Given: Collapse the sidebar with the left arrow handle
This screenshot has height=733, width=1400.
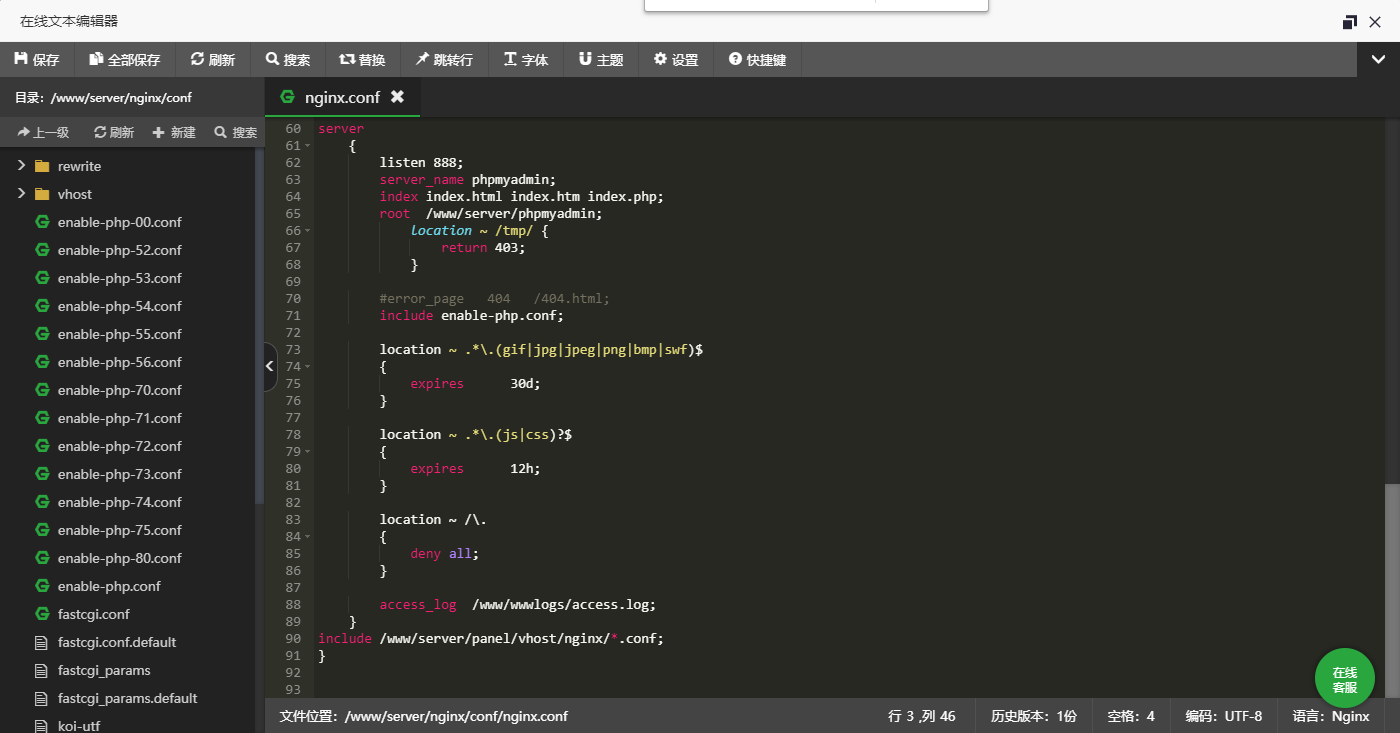Looking at the screenshot, I should point(270,367).
